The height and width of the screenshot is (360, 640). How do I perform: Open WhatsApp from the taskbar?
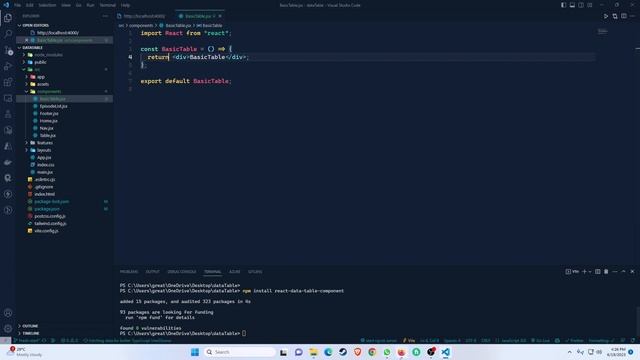click(x=387, y=352)
